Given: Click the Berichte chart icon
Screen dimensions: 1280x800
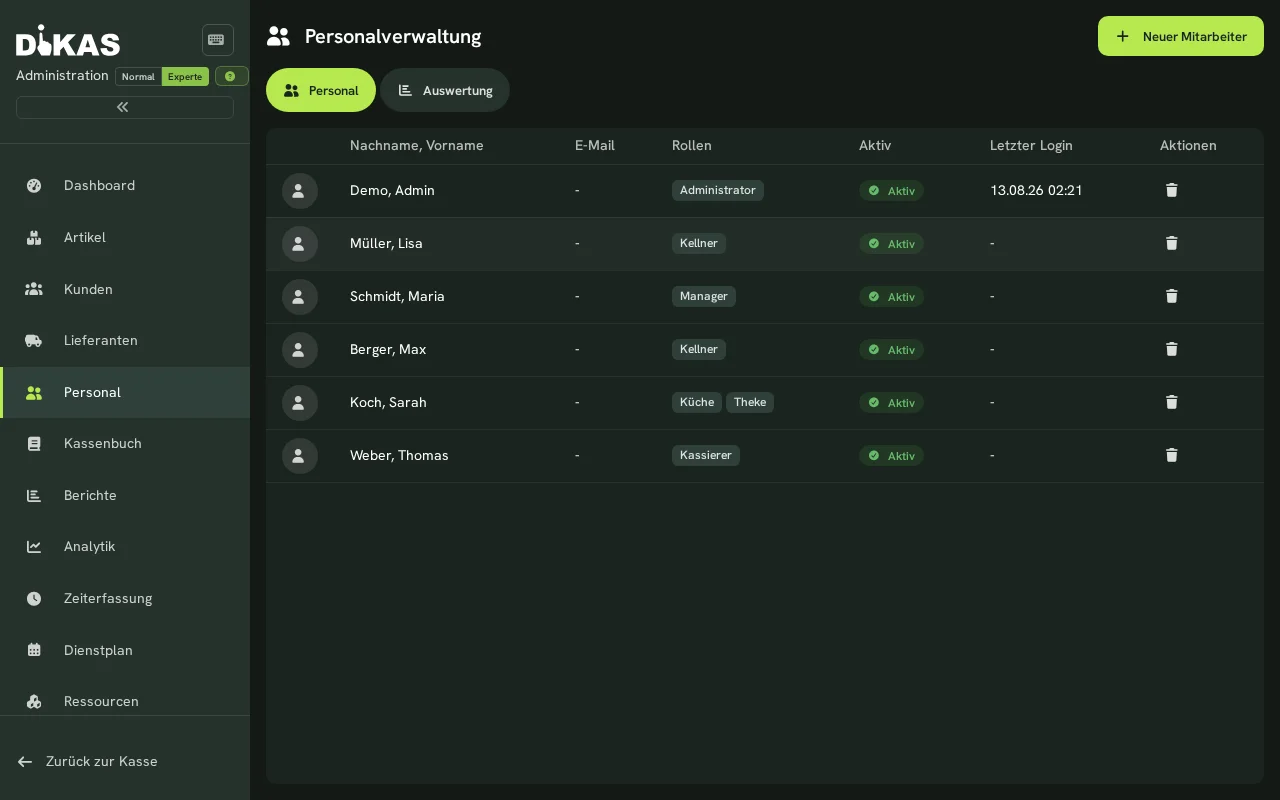Looking at the screenshot, I should click(34, 495).
